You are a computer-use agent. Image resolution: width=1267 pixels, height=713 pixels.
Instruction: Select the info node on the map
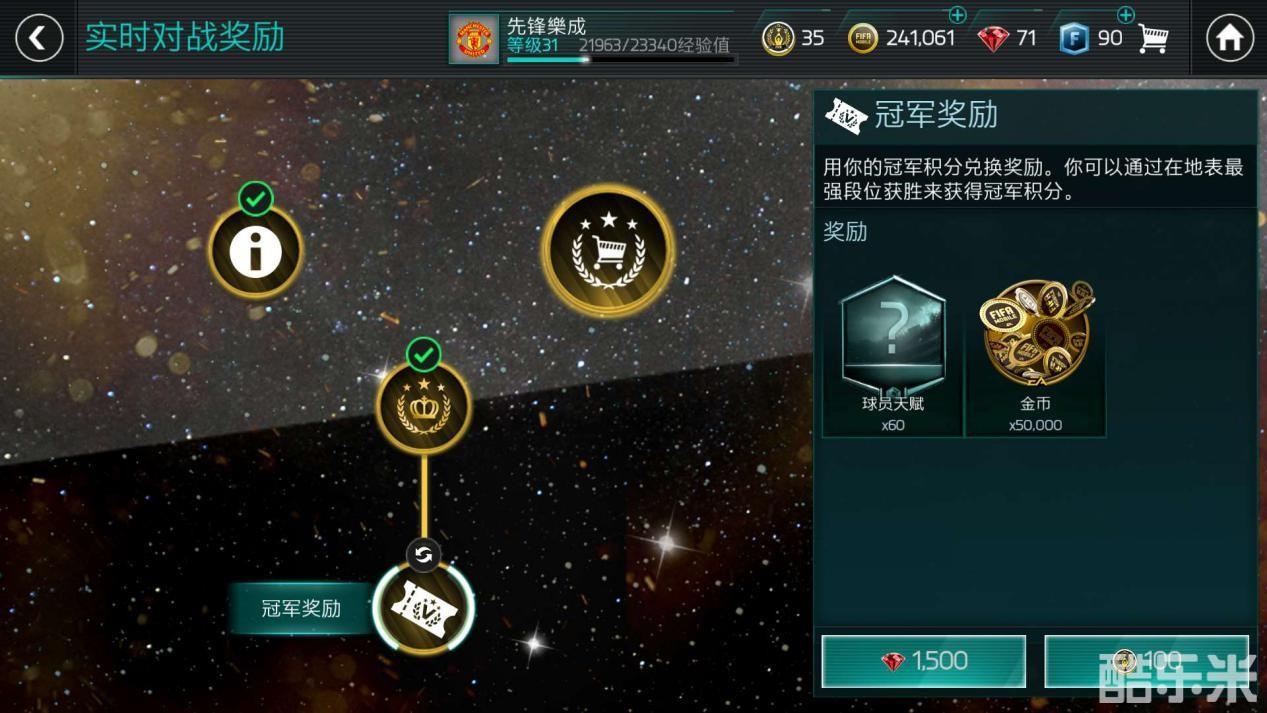click(255, 252)
